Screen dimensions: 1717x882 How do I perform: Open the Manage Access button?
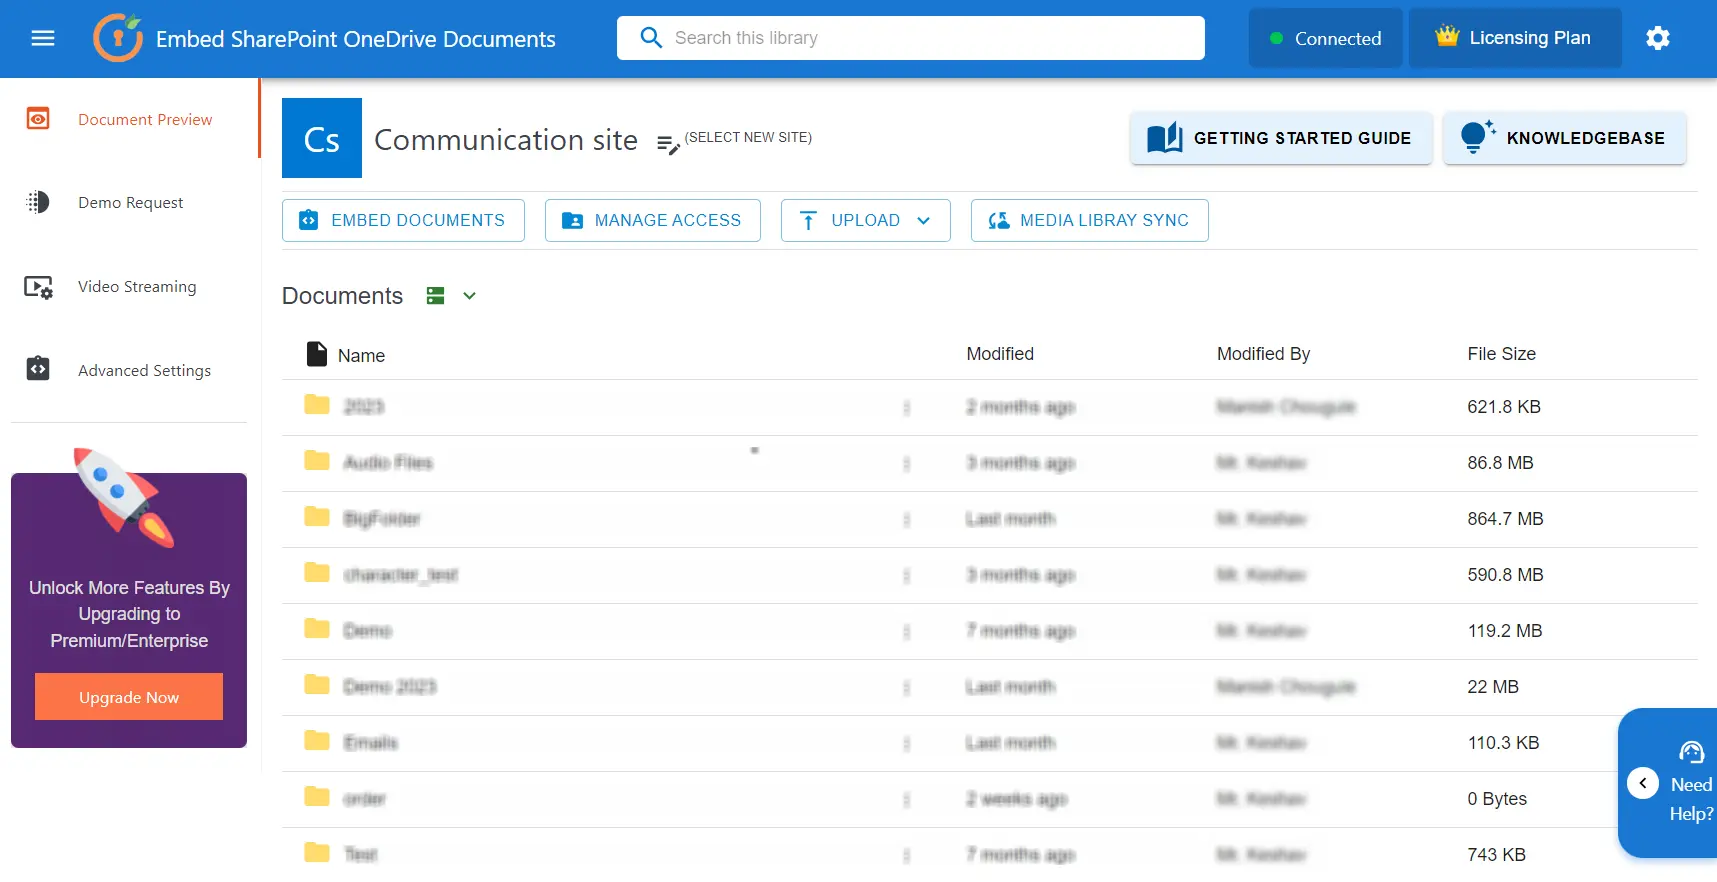(x=652, y=220)
